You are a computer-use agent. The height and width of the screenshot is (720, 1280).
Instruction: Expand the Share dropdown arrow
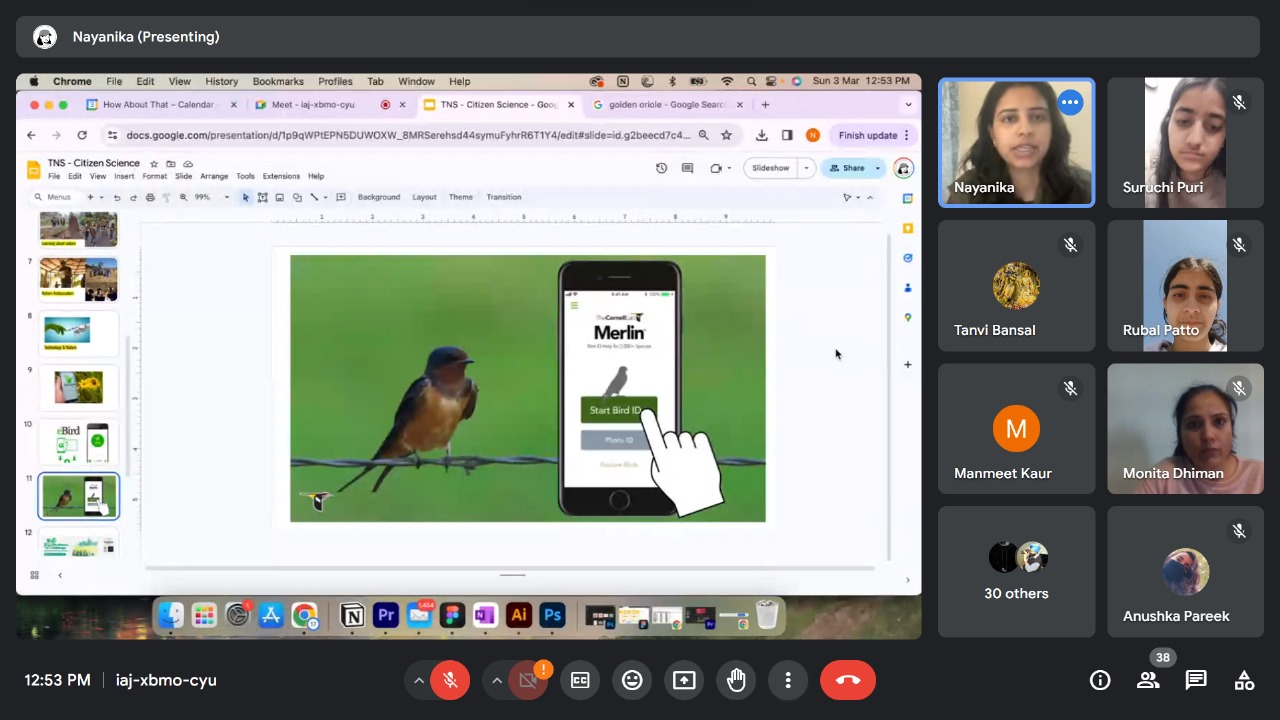tap(878, 168)
